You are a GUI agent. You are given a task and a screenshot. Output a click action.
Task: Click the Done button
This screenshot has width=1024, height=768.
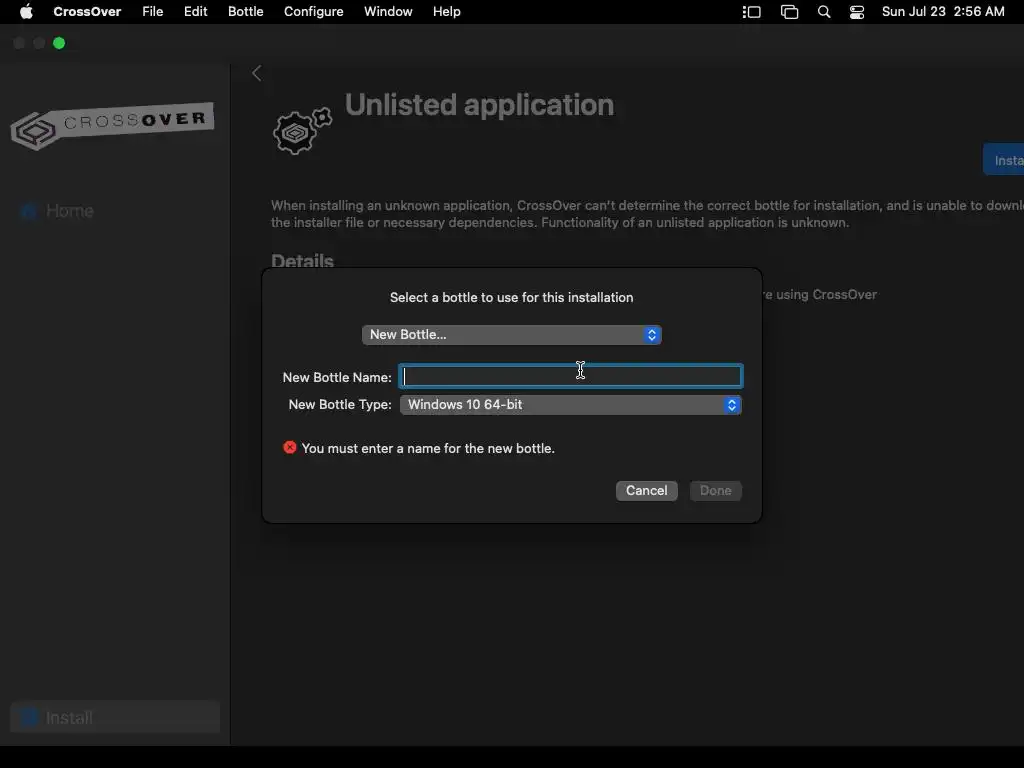[715, 490]
